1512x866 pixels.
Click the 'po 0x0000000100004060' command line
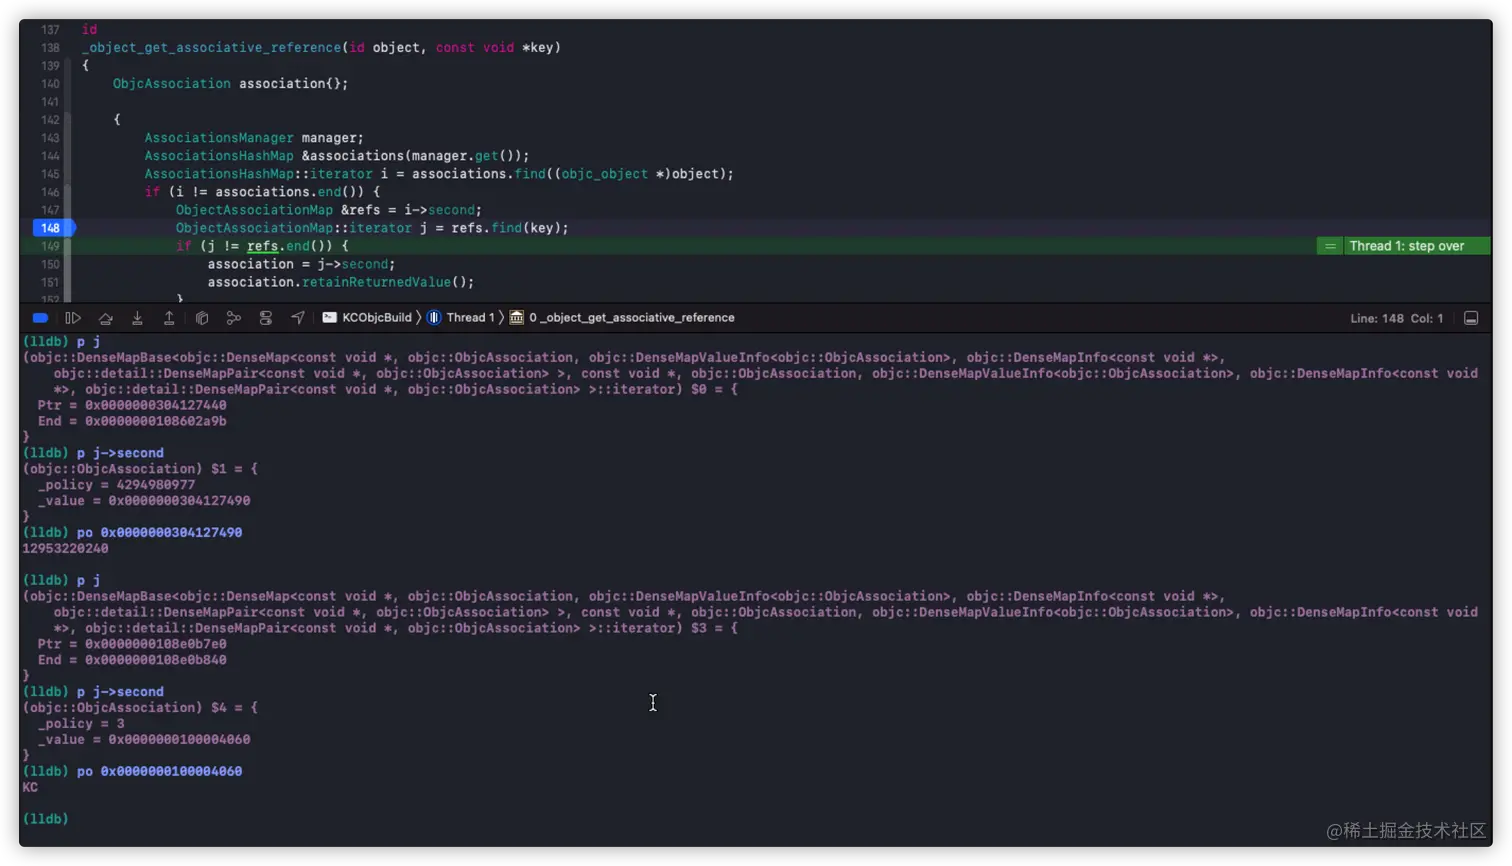tap(159, 772)
